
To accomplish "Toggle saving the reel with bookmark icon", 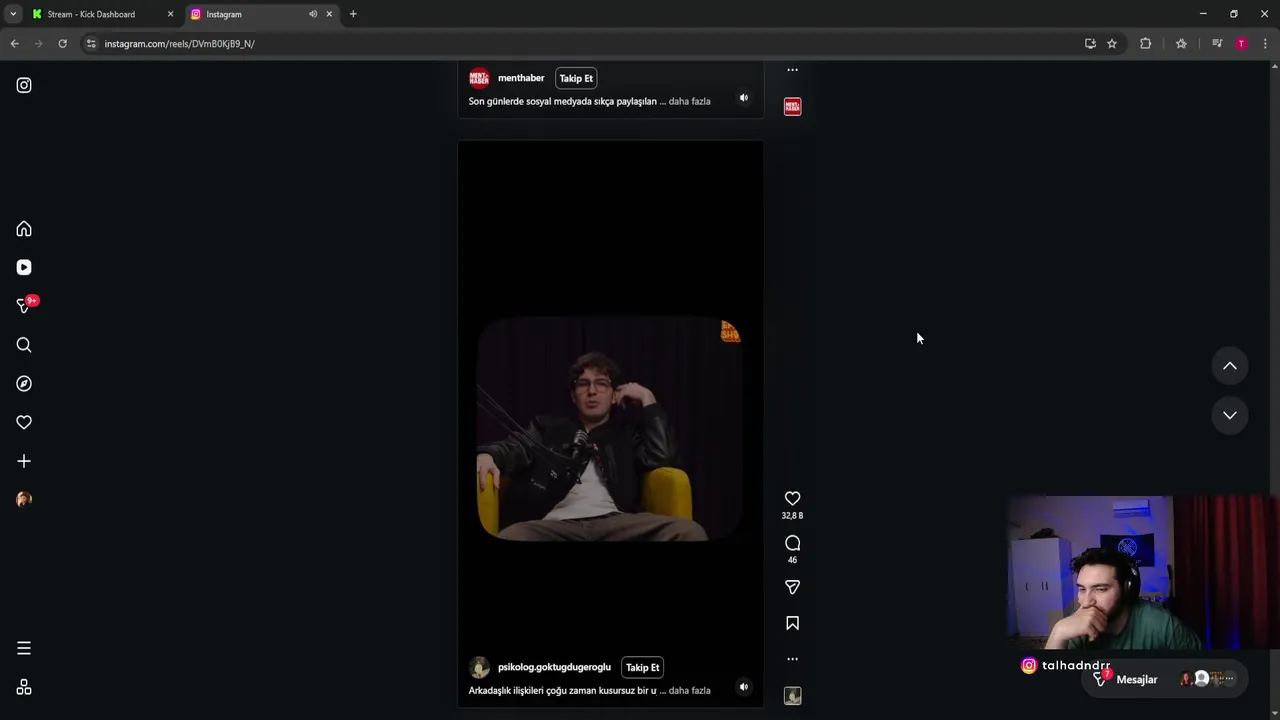I will [792, 623].
